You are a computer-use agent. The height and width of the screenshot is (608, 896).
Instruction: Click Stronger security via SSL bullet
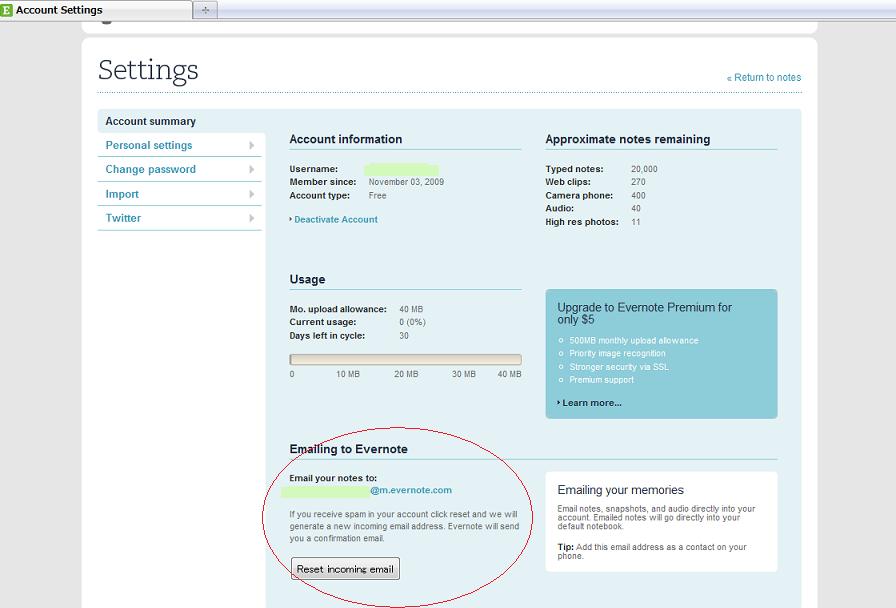tap(619, 367)
